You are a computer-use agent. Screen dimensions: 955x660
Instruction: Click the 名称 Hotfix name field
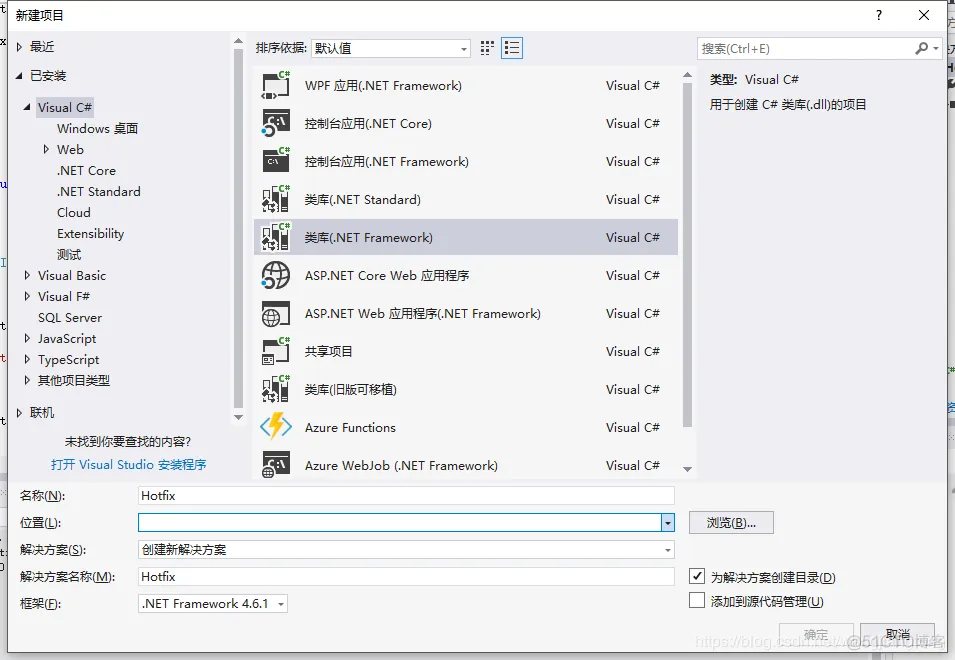406,496
